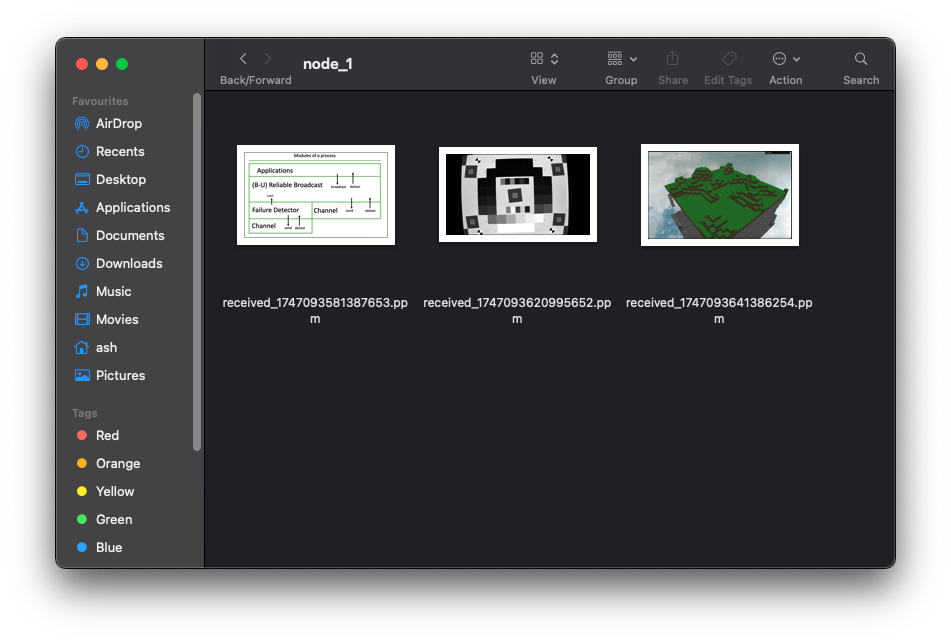Open the Applications folder in sidebar
Screen dimensions: 951x642
click(x=133, y=207)
